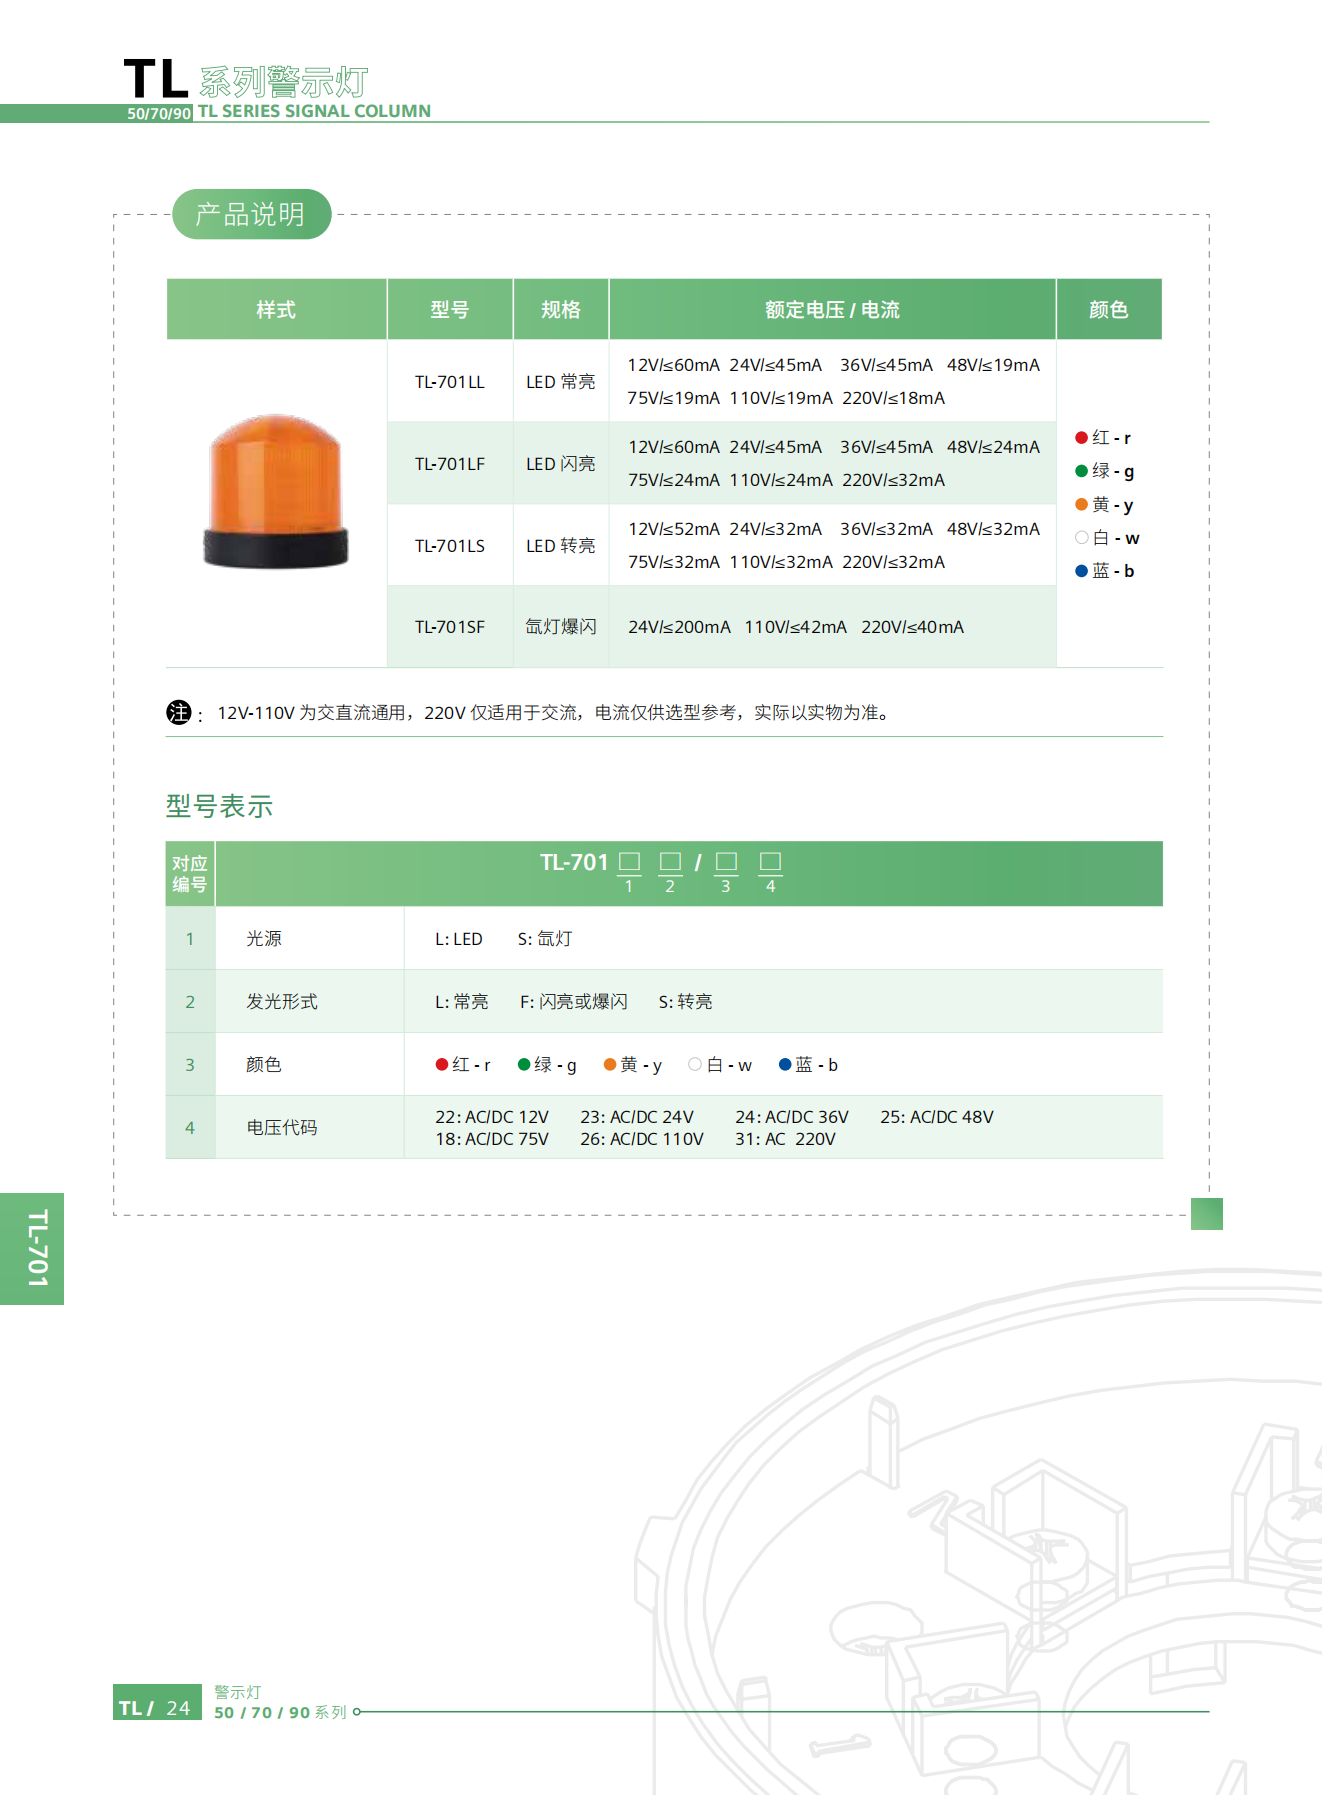
Task: Click the S: 氙灯 option text
Action: 545,939
